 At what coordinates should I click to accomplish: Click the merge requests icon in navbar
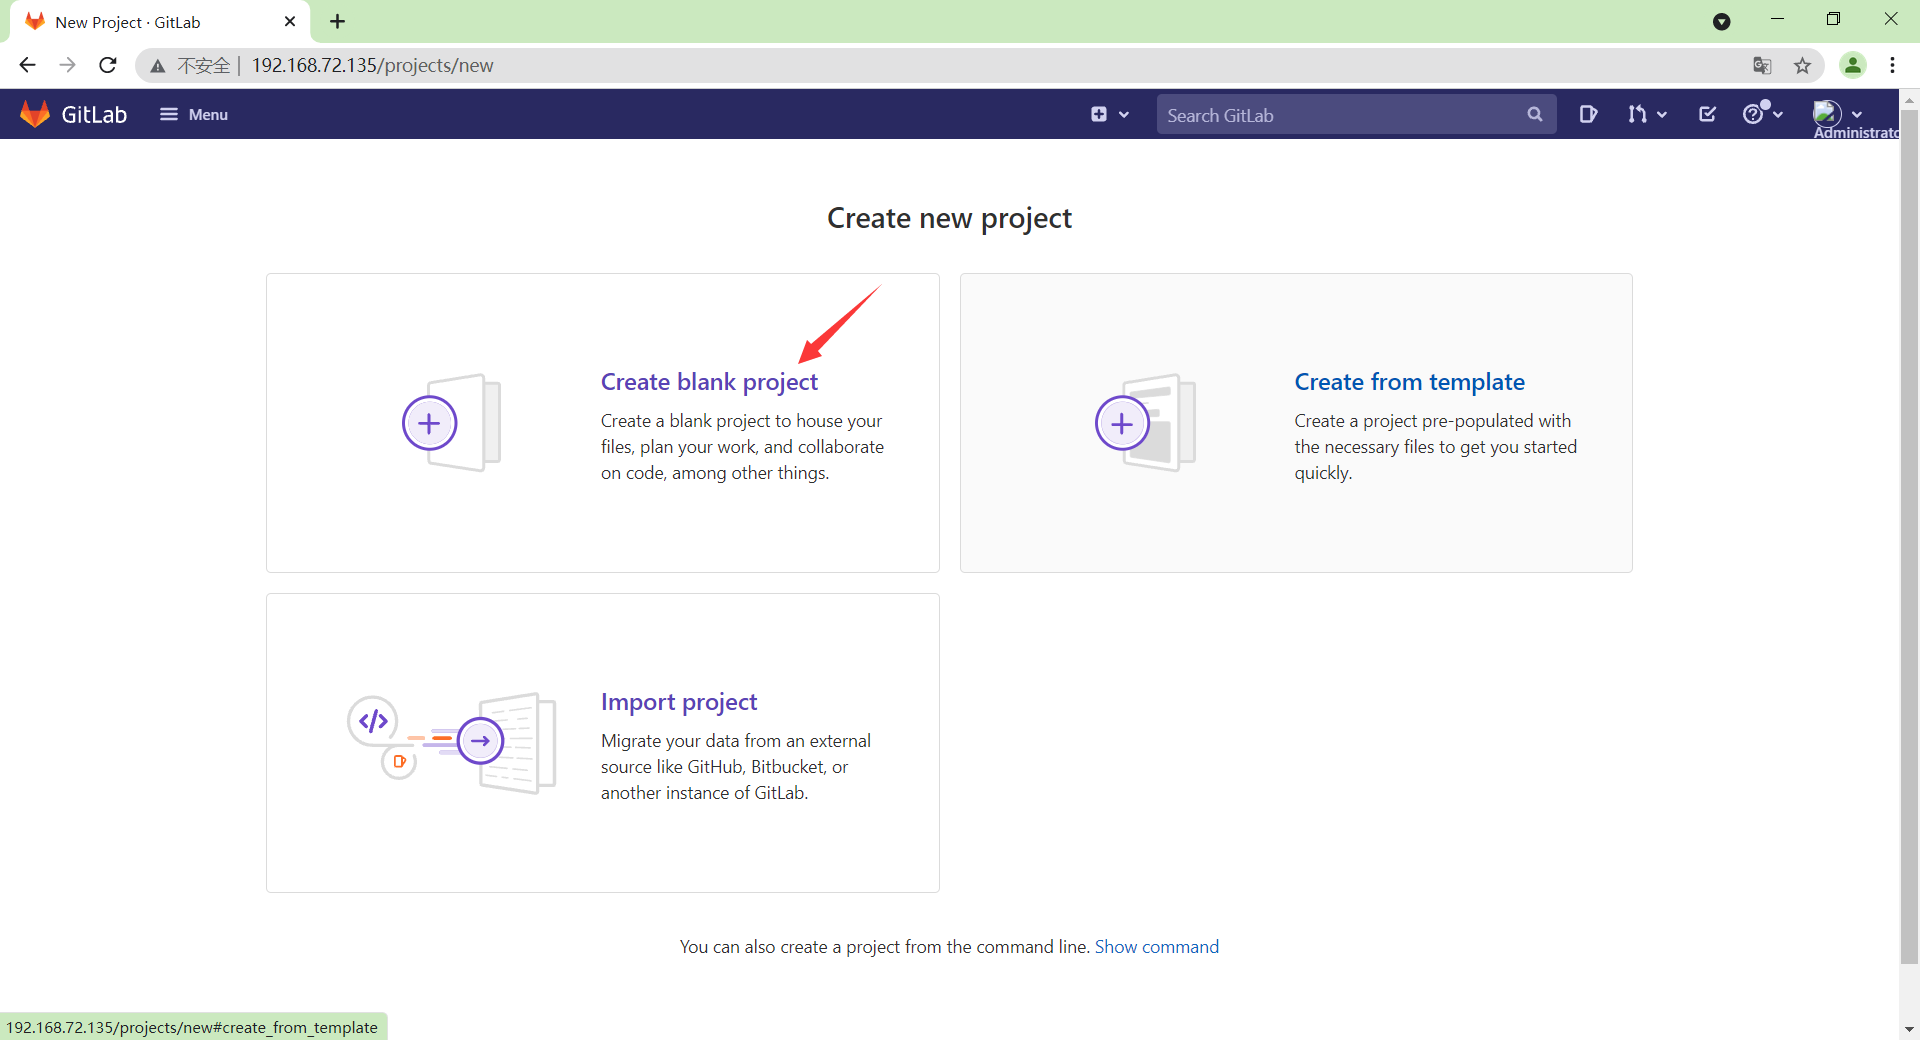point(1638,114)
